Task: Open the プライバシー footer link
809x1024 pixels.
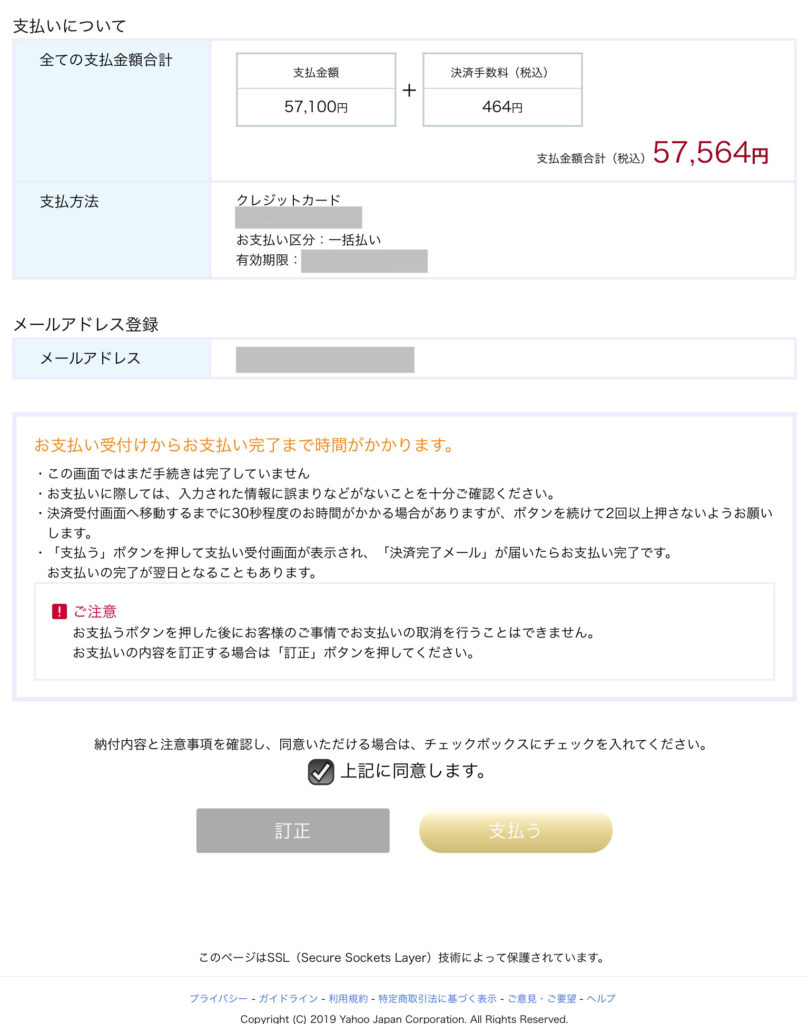Action: [x=219, y=999]
